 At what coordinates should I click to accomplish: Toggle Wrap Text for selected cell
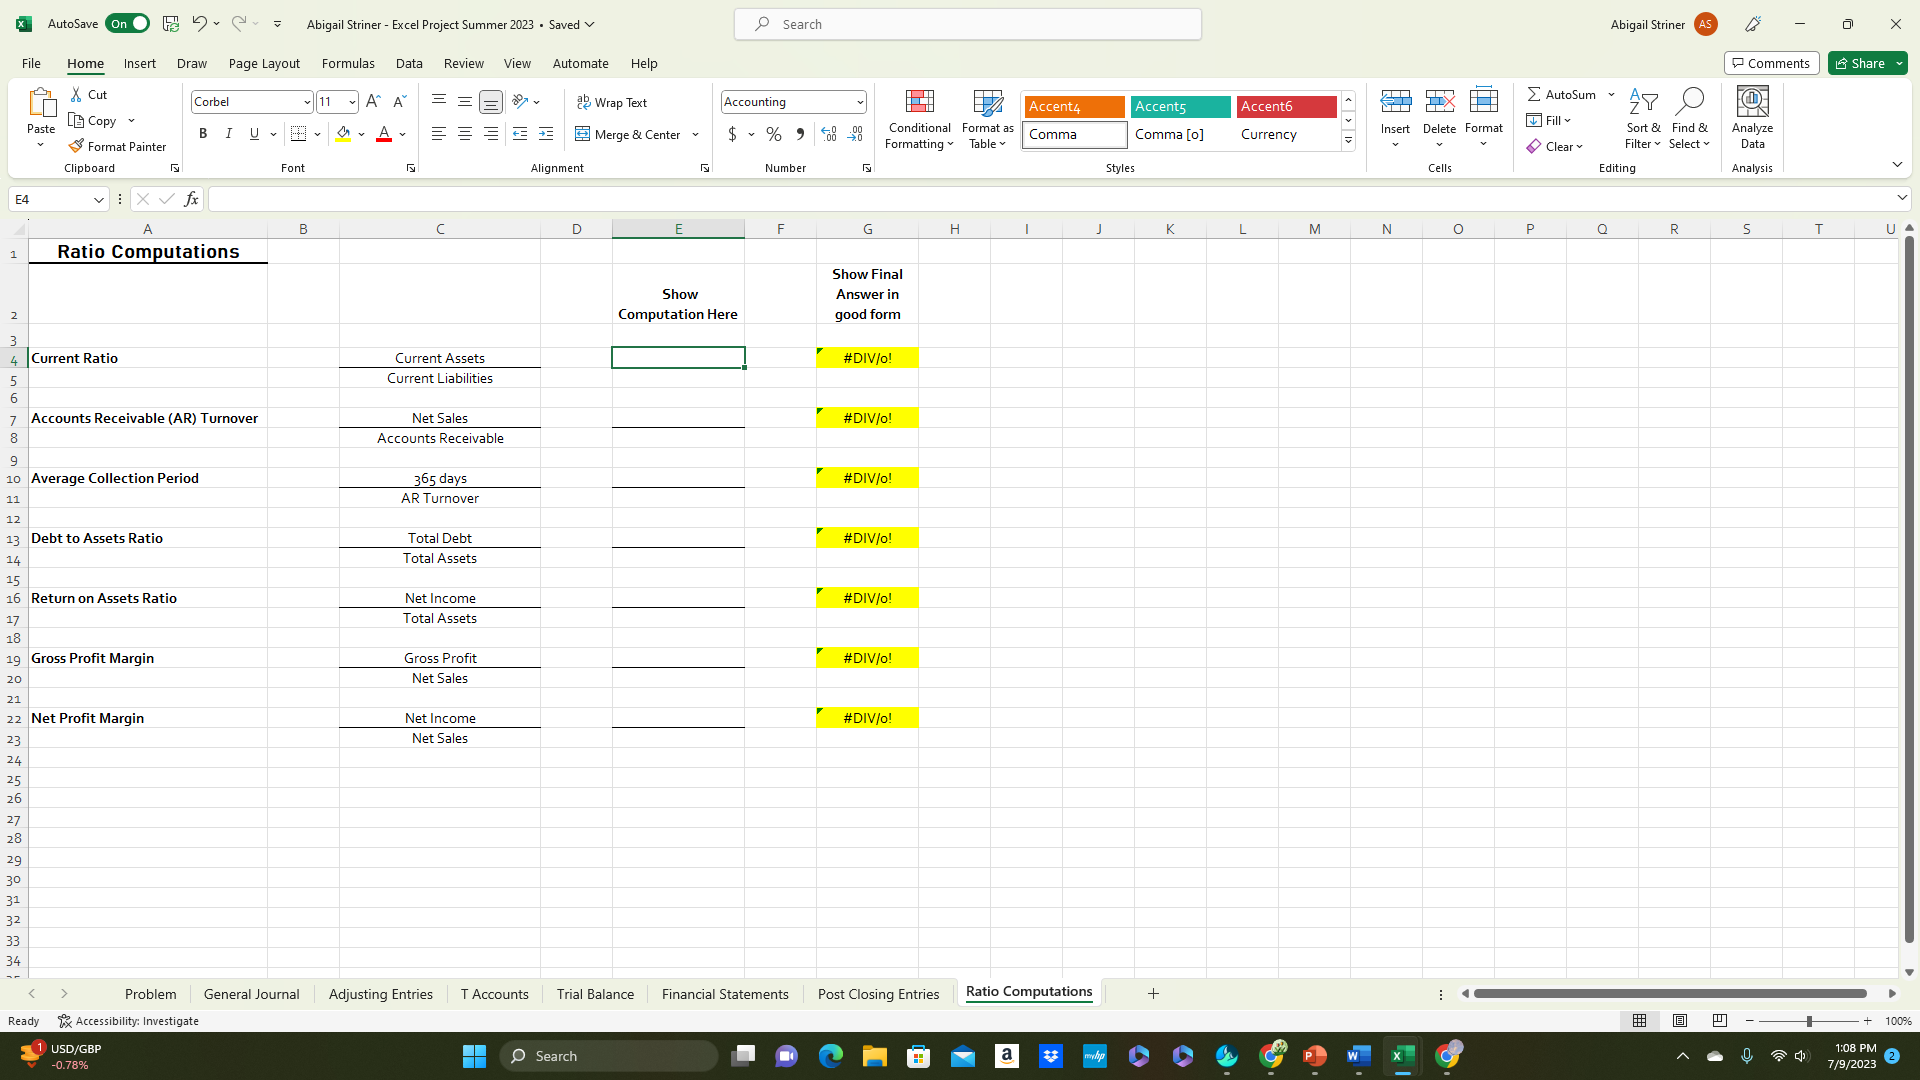click(612, 102)
